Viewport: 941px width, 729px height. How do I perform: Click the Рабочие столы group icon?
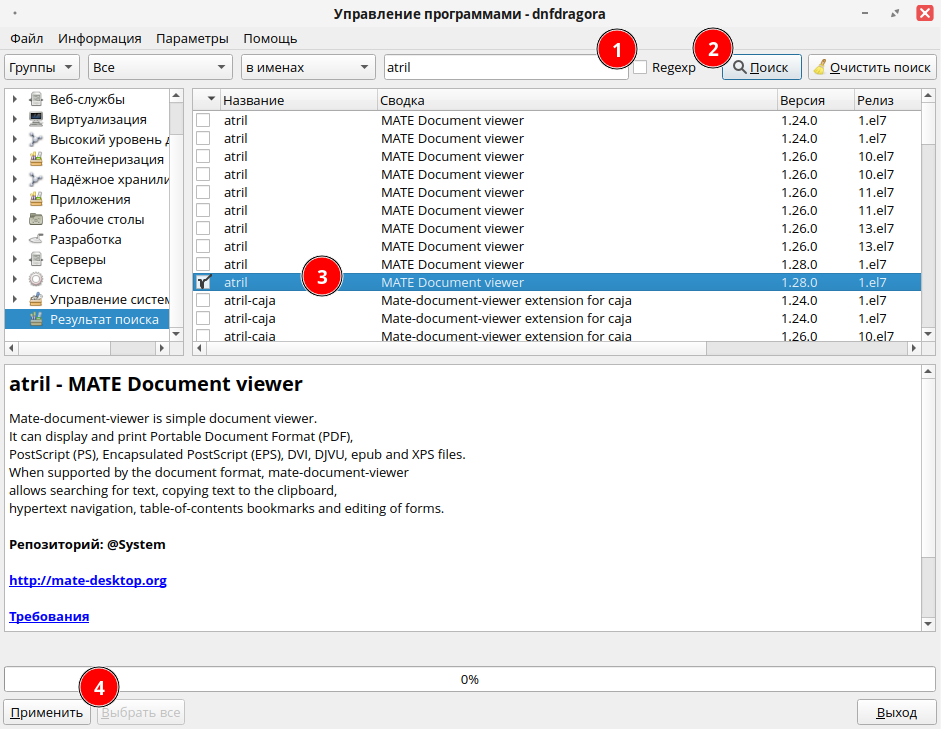(36, 220)
